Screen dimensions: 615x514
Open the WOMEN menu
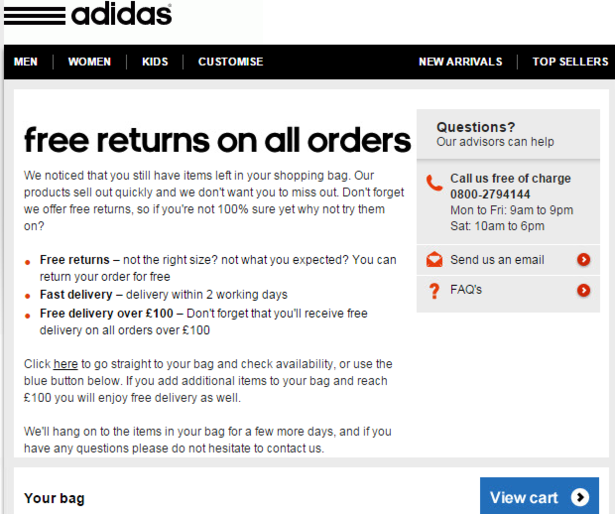(x=89, y=62)
